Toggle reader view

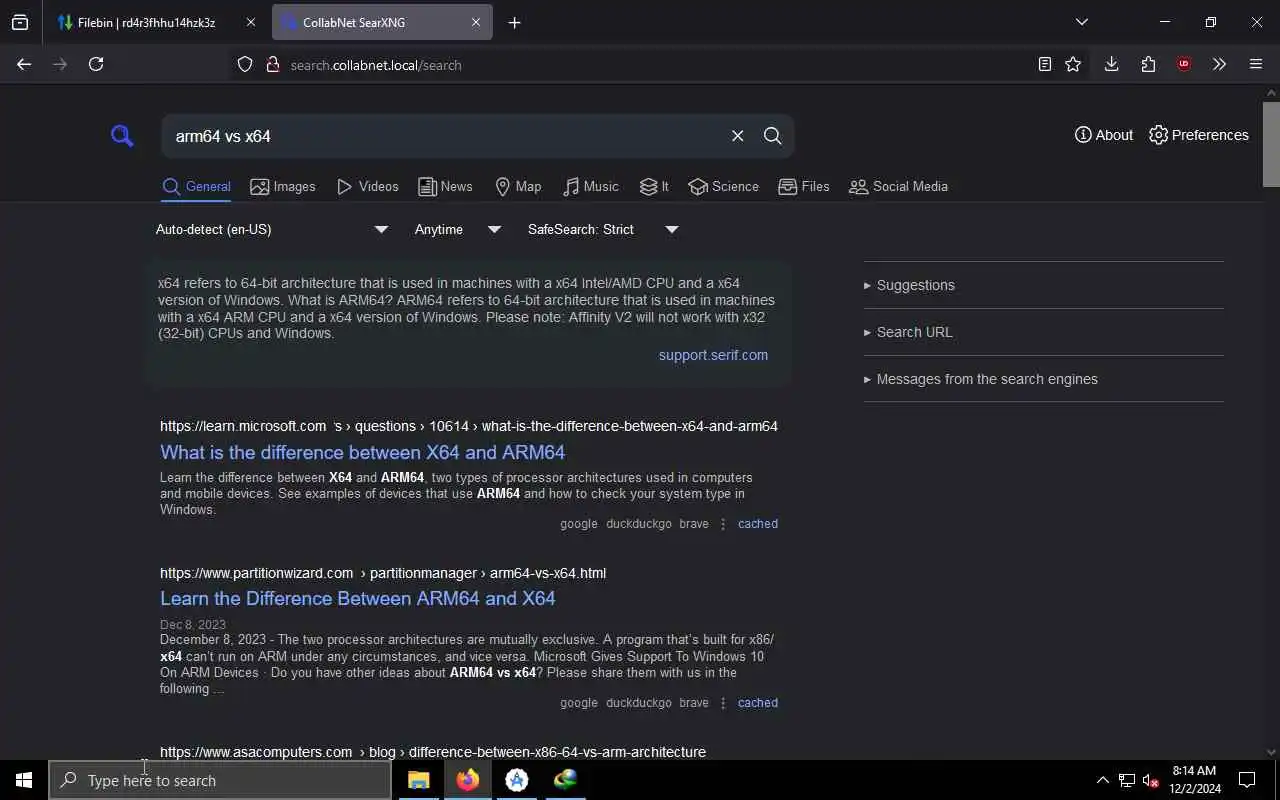click(x=1044, y=64)
